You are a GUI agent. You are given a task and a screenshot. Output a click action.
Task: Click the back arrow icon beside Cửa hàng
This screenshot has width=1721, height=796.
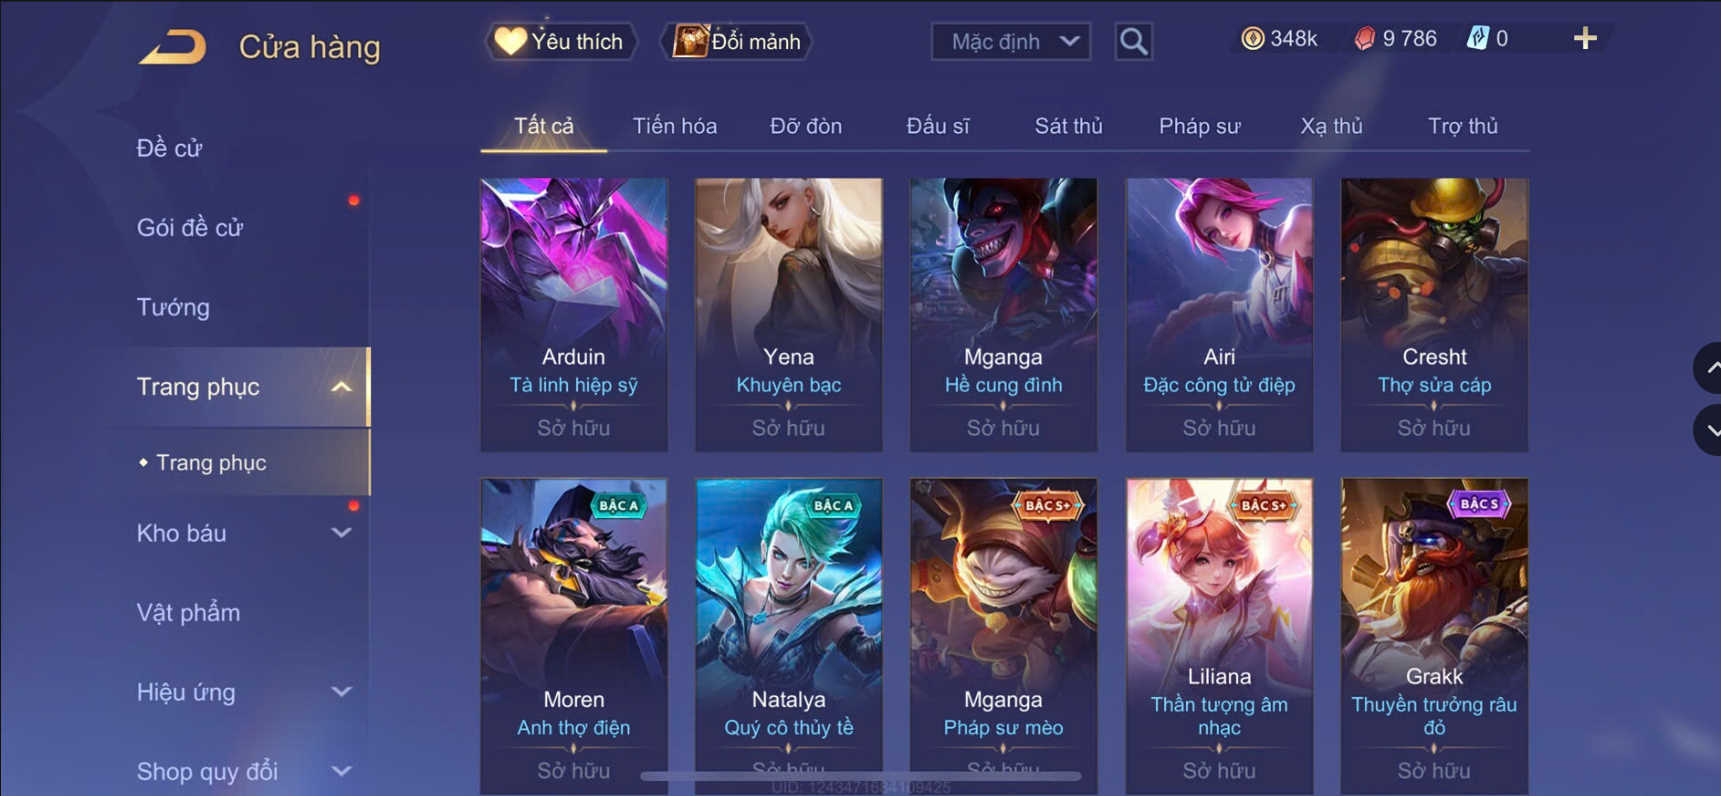click(x=173, y=46)
